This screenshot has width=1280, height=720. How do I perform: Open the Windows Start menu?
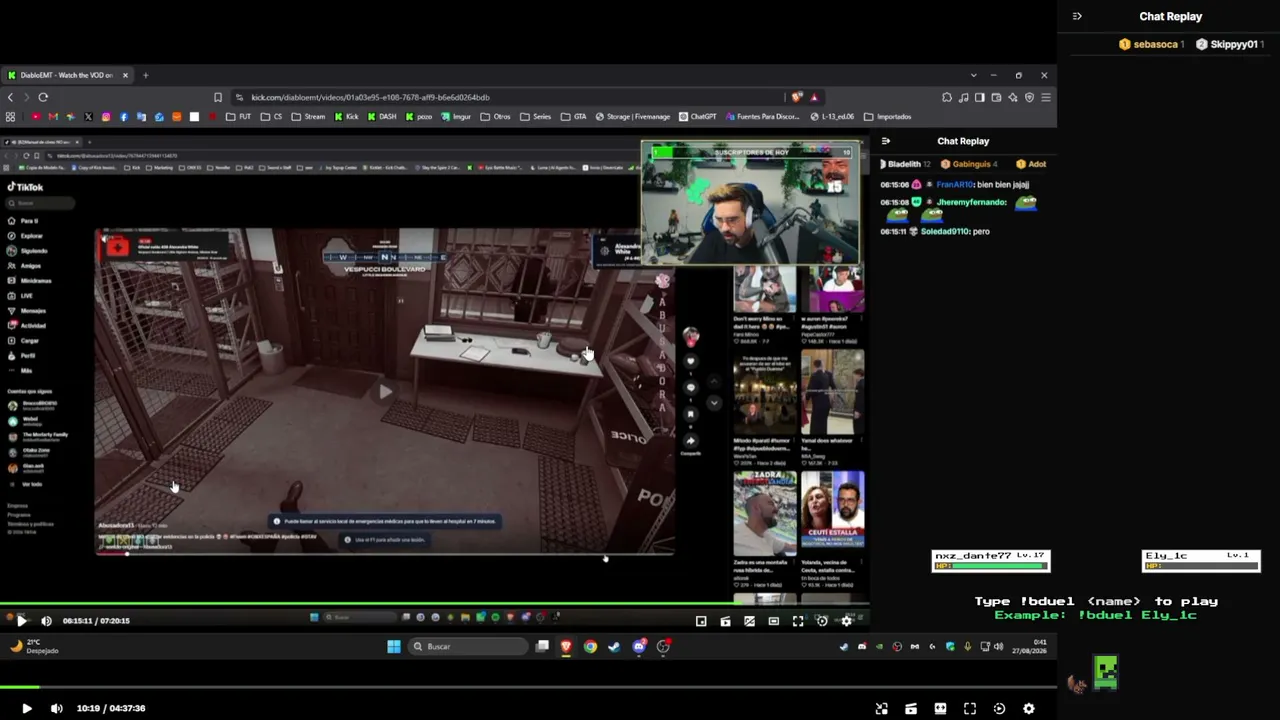[394, 647]
